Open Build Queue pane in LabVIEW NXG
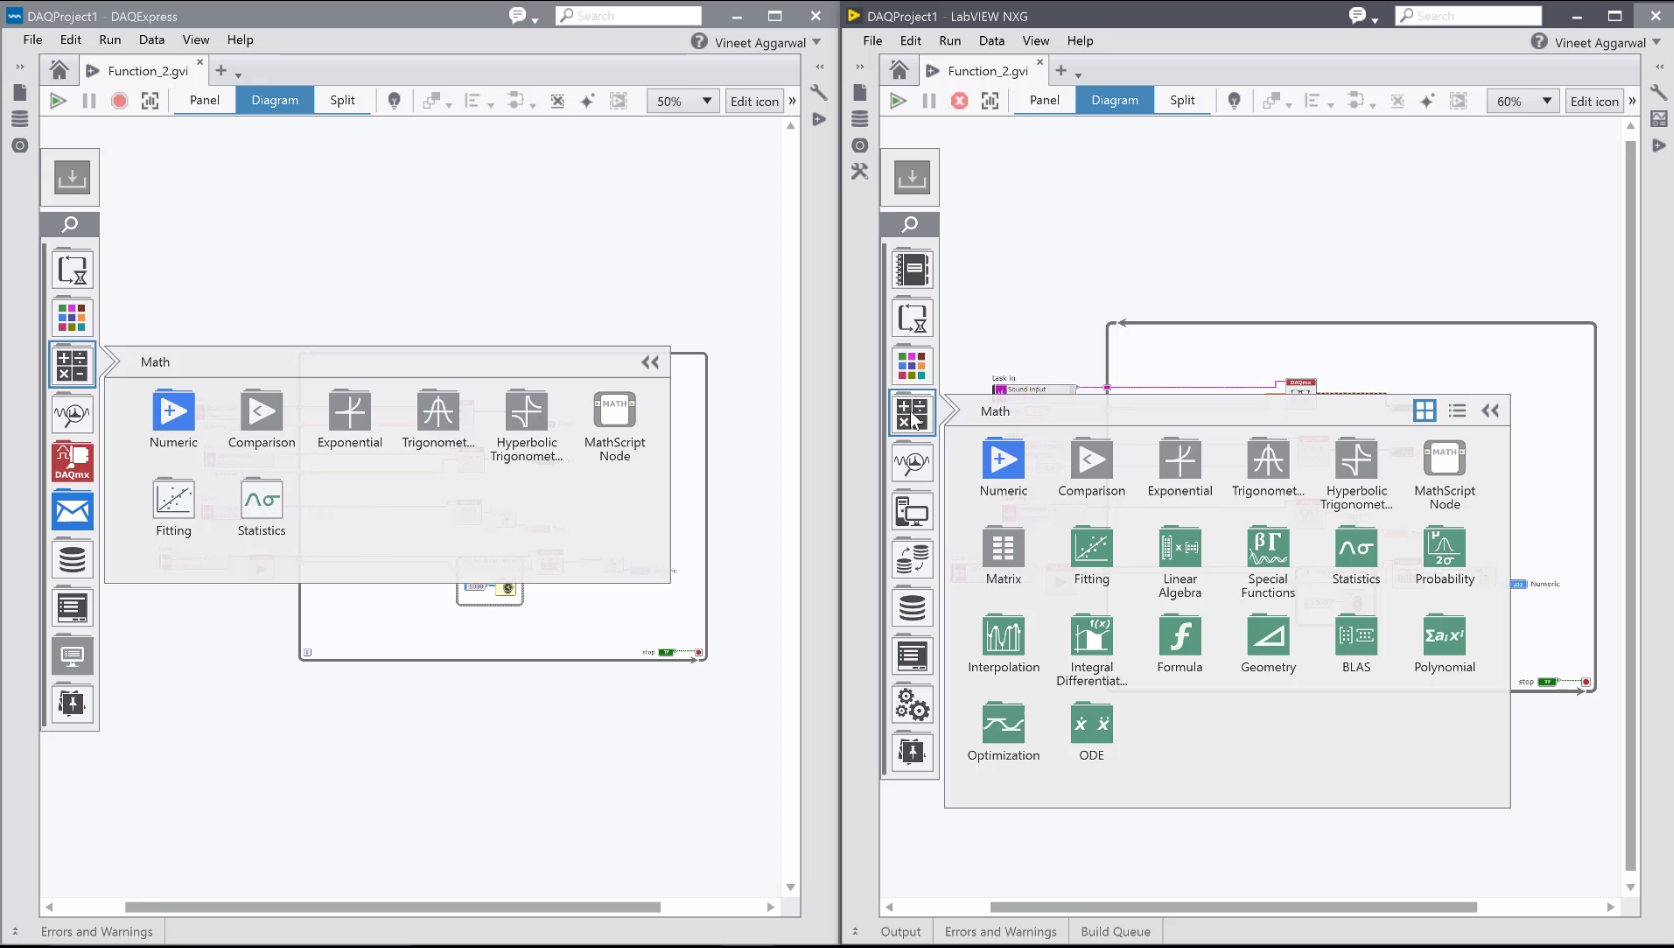1674x948 pixels. 1115,932
